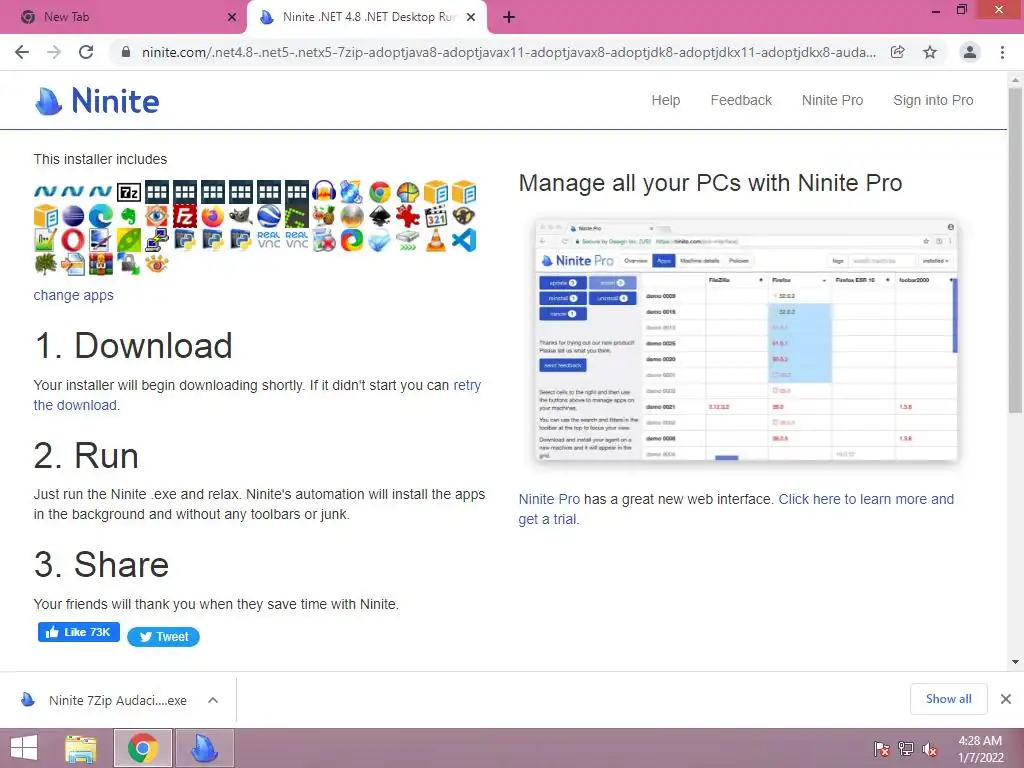Click the Tweet button
The height and width of the screenshot is (768, 1024).
163,637
